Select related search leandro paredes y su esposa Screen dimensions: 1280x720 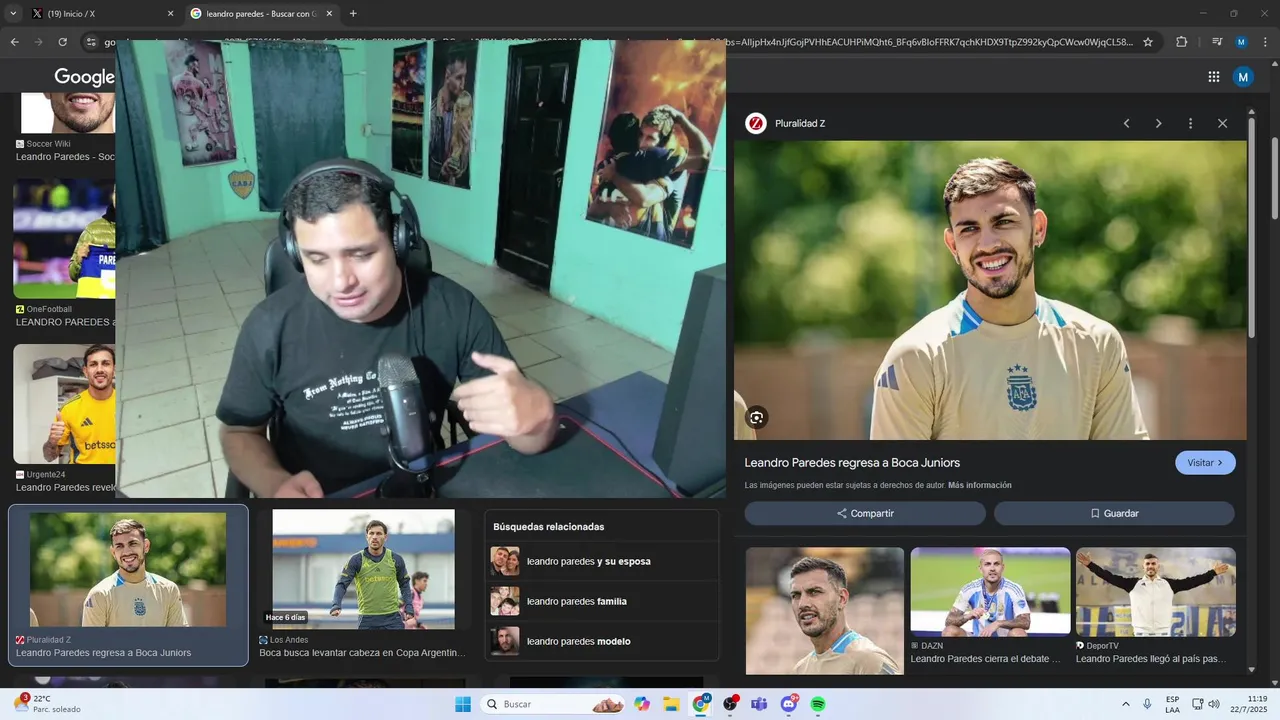(x=602, y=561)
